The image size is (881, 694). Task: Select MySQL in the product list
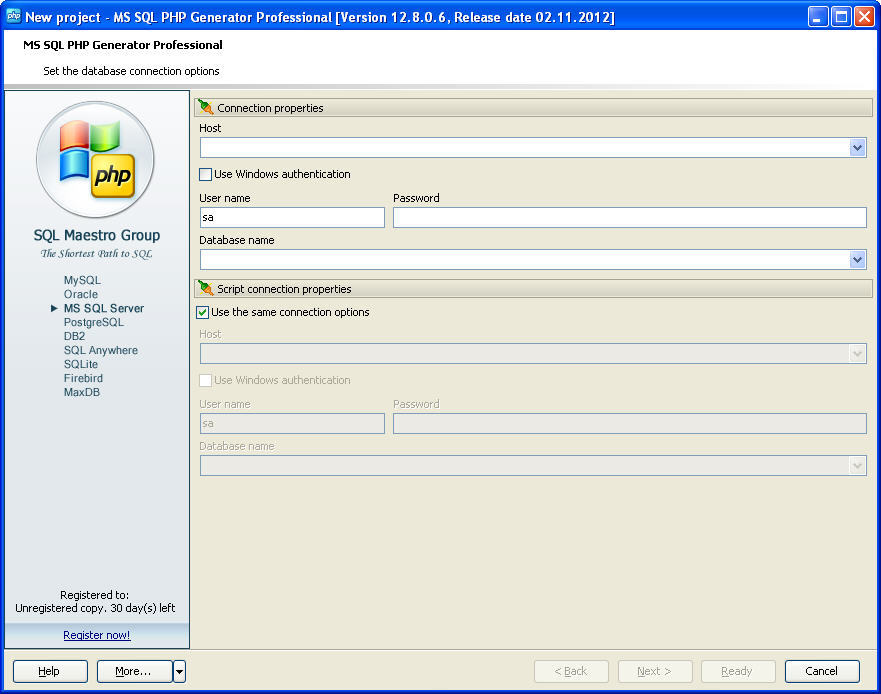pyautogui.click(x=82, y=280)
